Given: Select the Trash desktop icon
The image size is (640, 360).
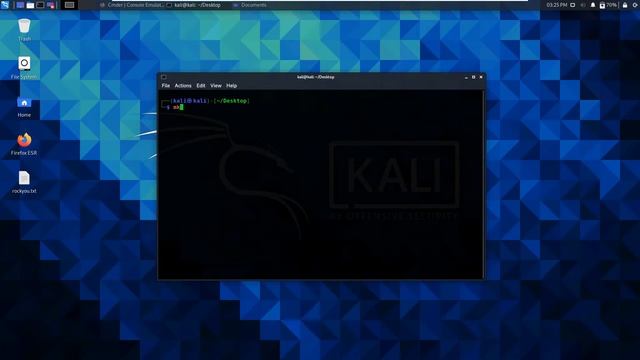Looking at the screenshot, I should pyautogui.click(x=24, y=30).
